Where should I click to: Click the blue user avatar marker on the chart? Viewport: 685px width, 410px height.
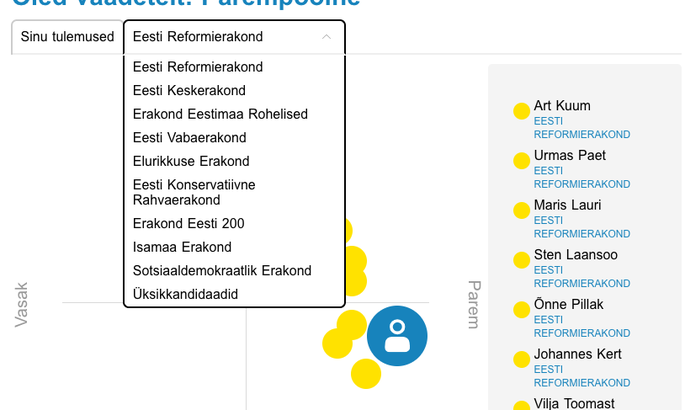397,336
